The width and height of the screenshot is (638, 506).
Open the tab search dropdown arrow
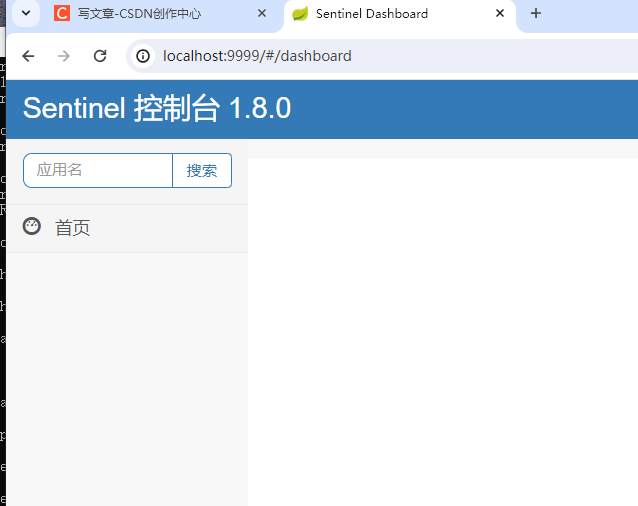point(26,13)
